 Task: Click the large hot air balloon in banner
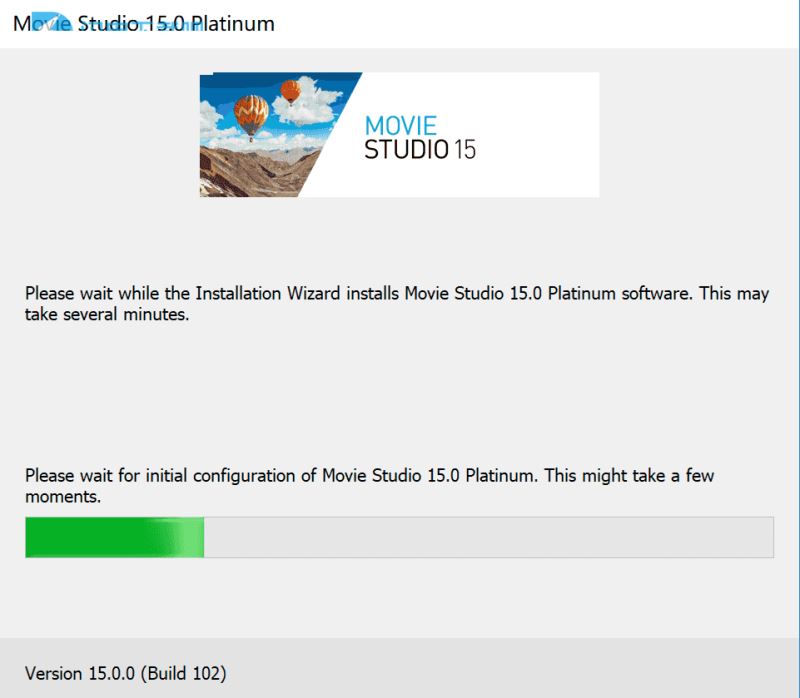(251, 114)
